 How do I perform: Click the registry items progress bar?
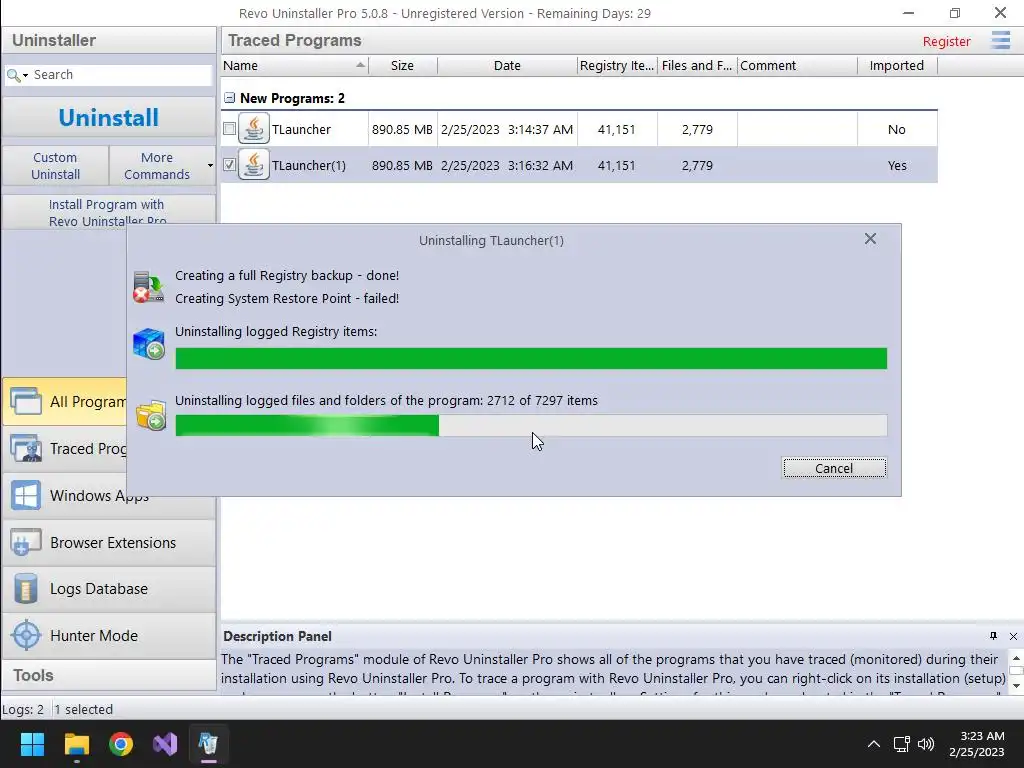click(531, 359)
